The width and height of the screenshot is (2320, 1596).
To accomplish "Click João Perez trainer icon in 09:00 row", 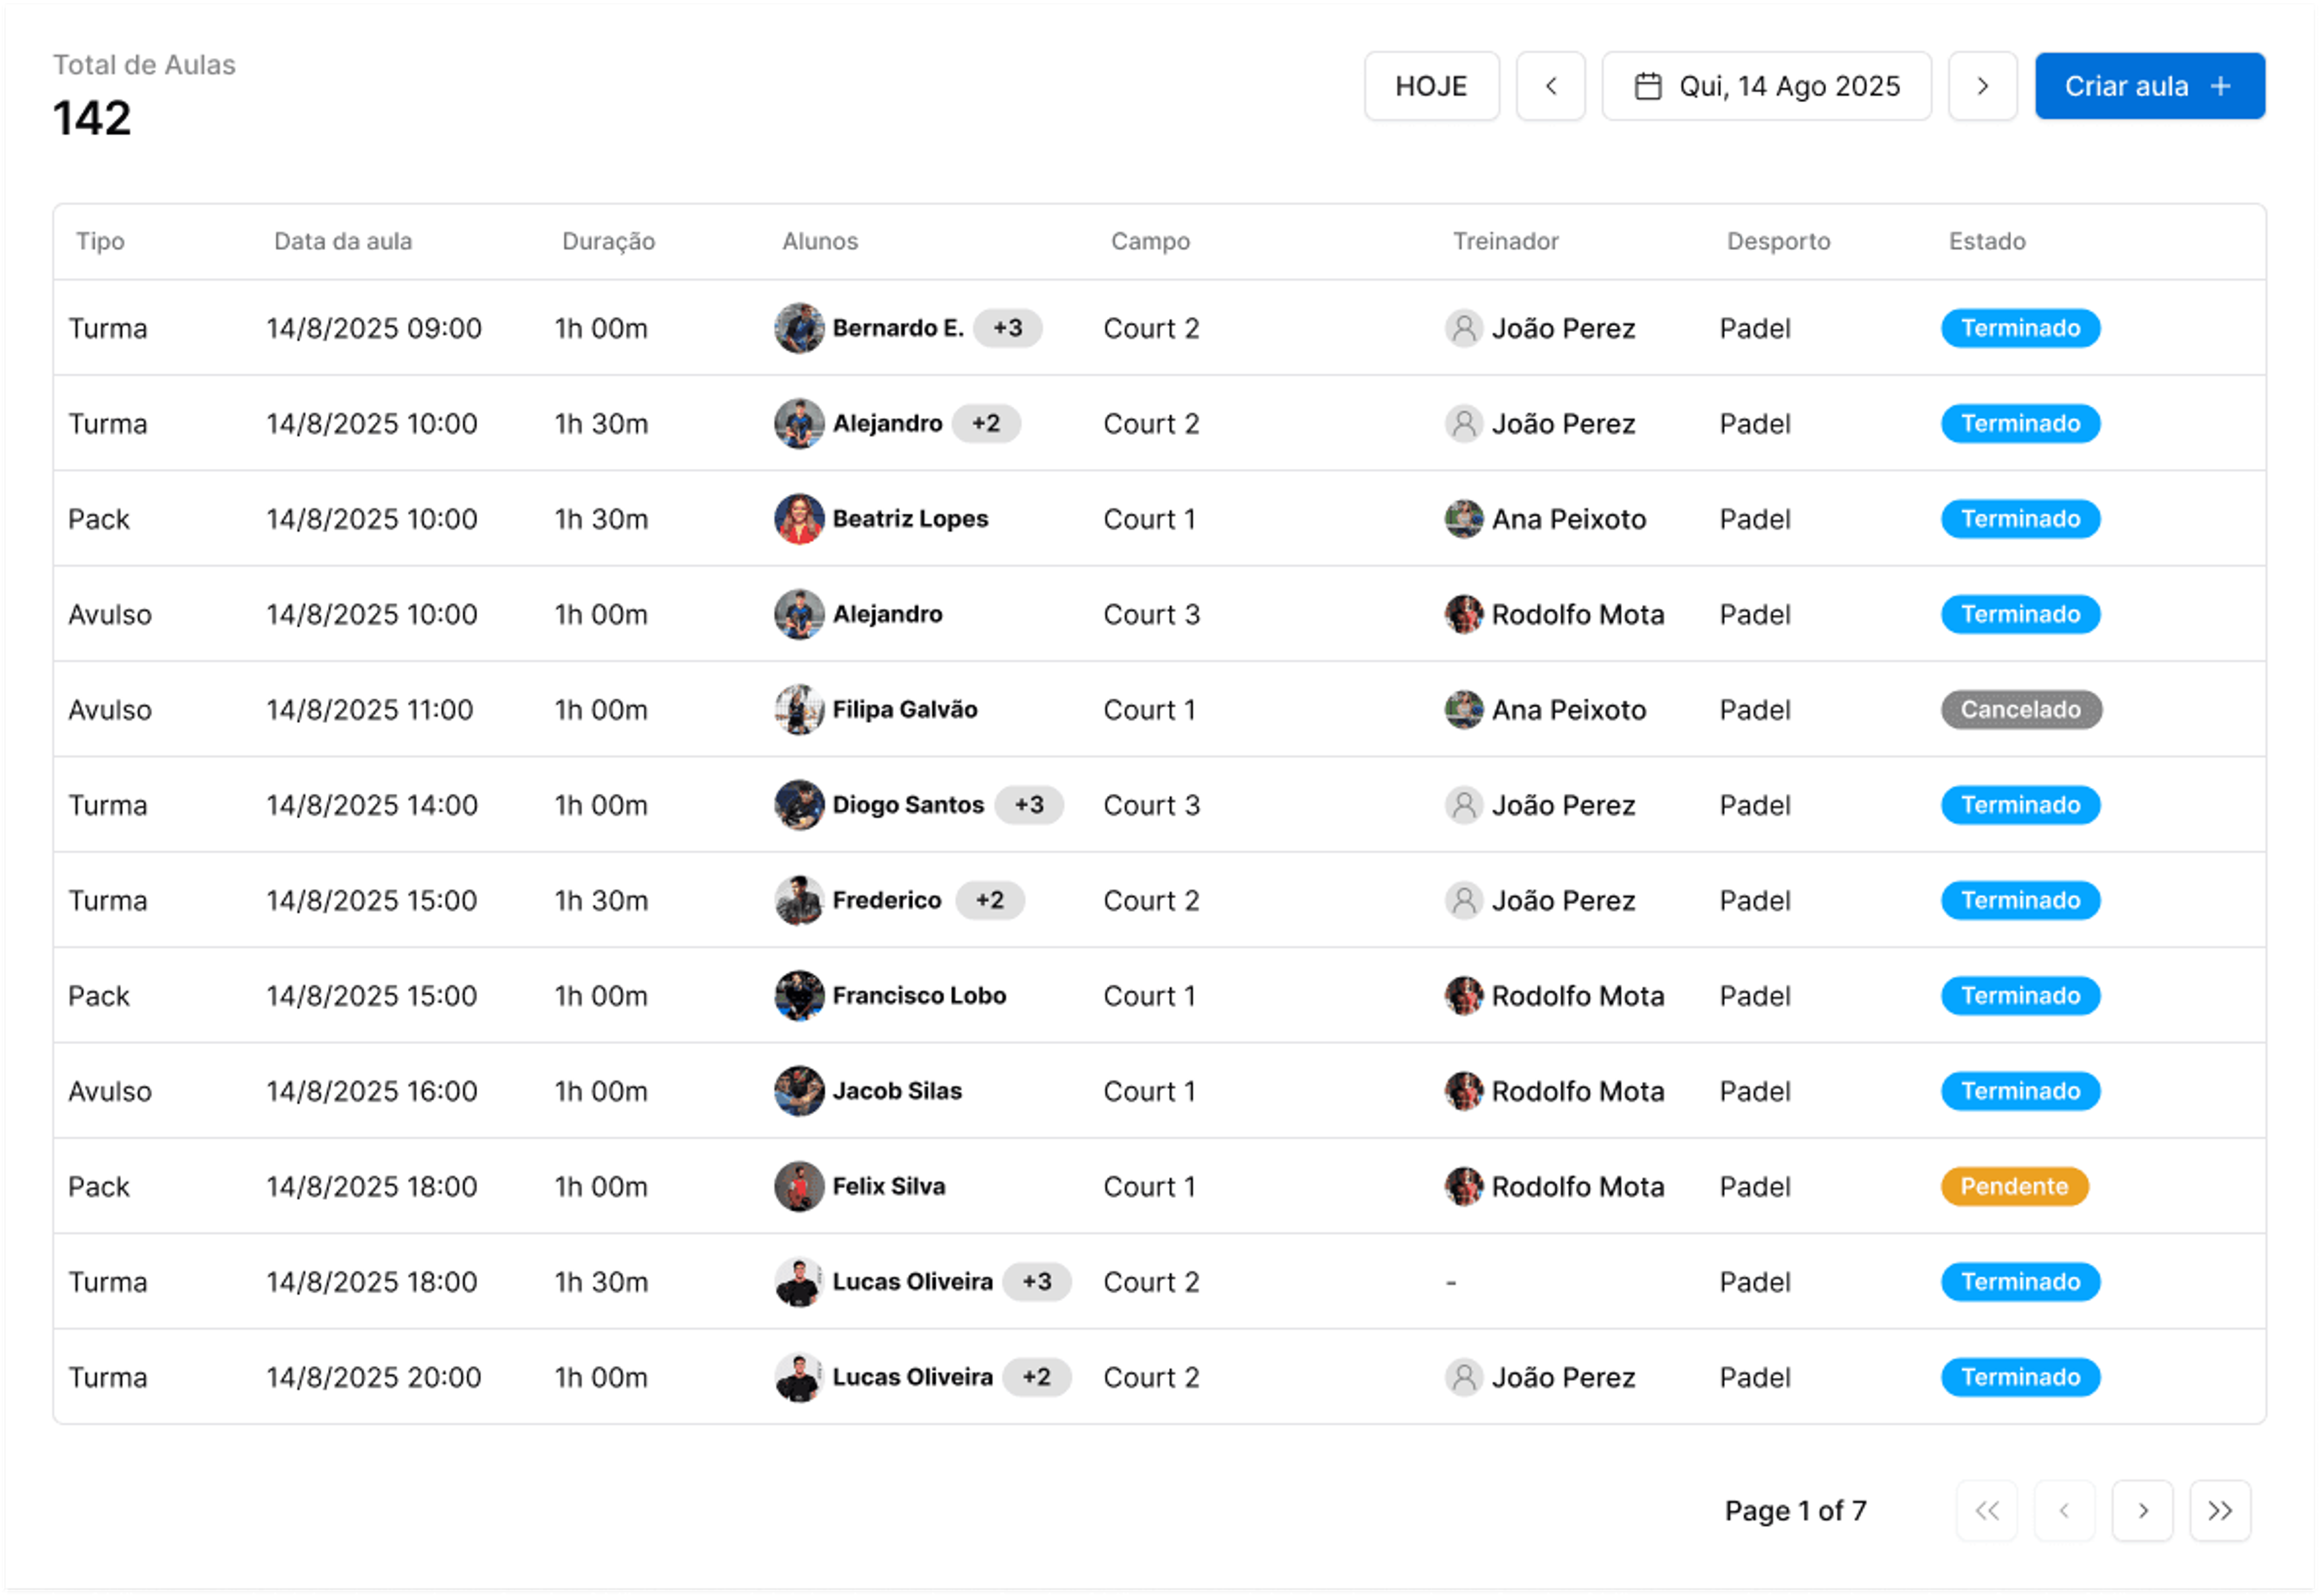I will (1463, 328).
